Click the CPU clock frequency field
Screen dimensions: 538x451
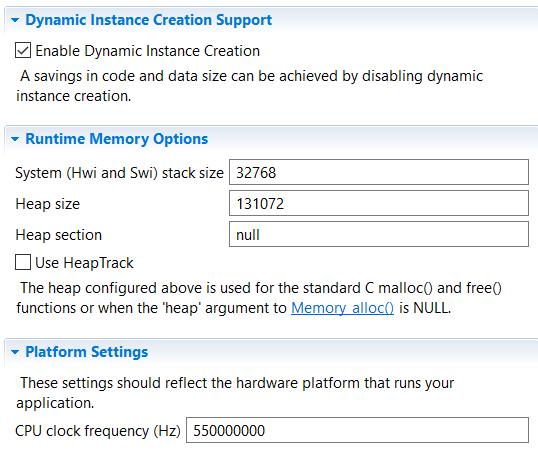[x=357, y=430]
